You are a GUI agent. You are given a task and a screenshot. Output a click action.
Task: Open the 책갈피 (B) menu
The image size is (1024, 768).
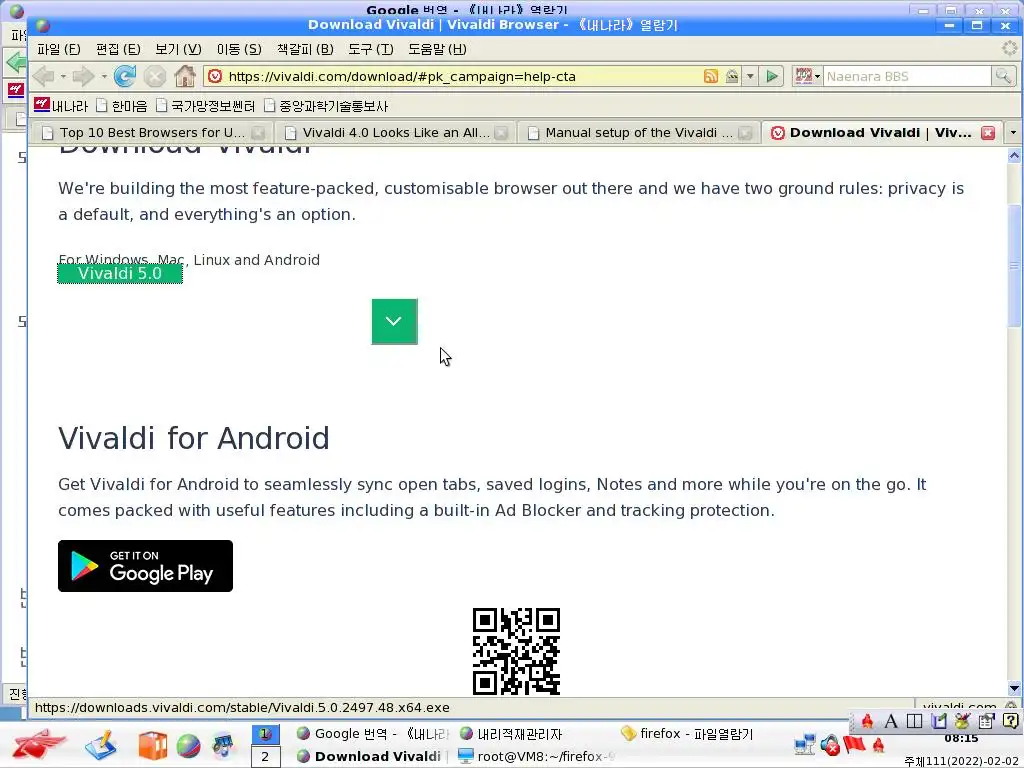[305, 50]
